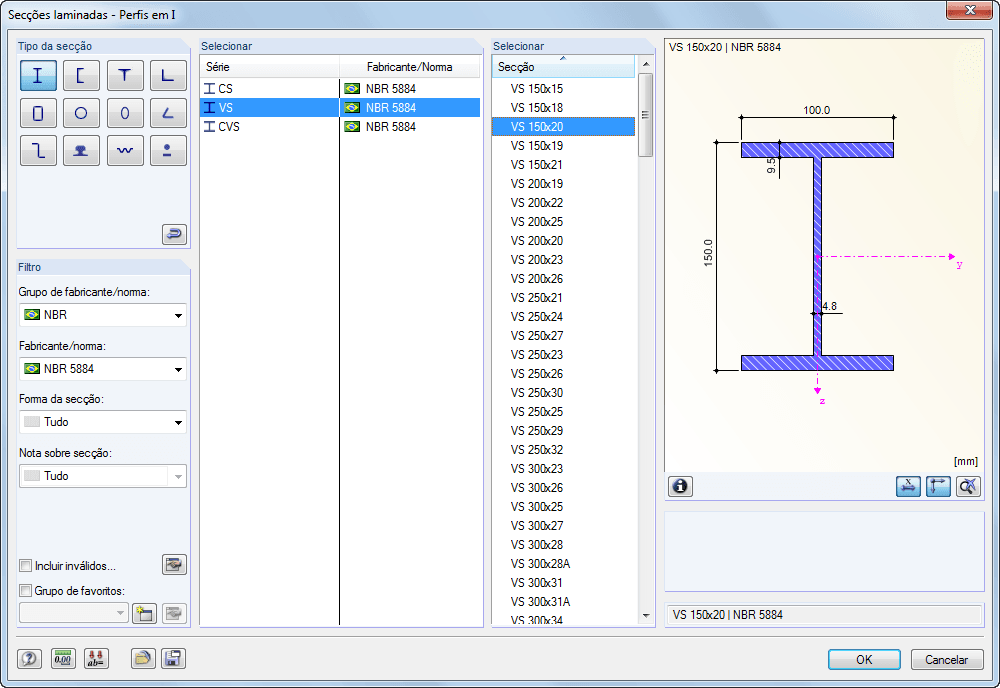Select the rectangular hollow section type icon
1000x688 pixels.
point(38,113)
